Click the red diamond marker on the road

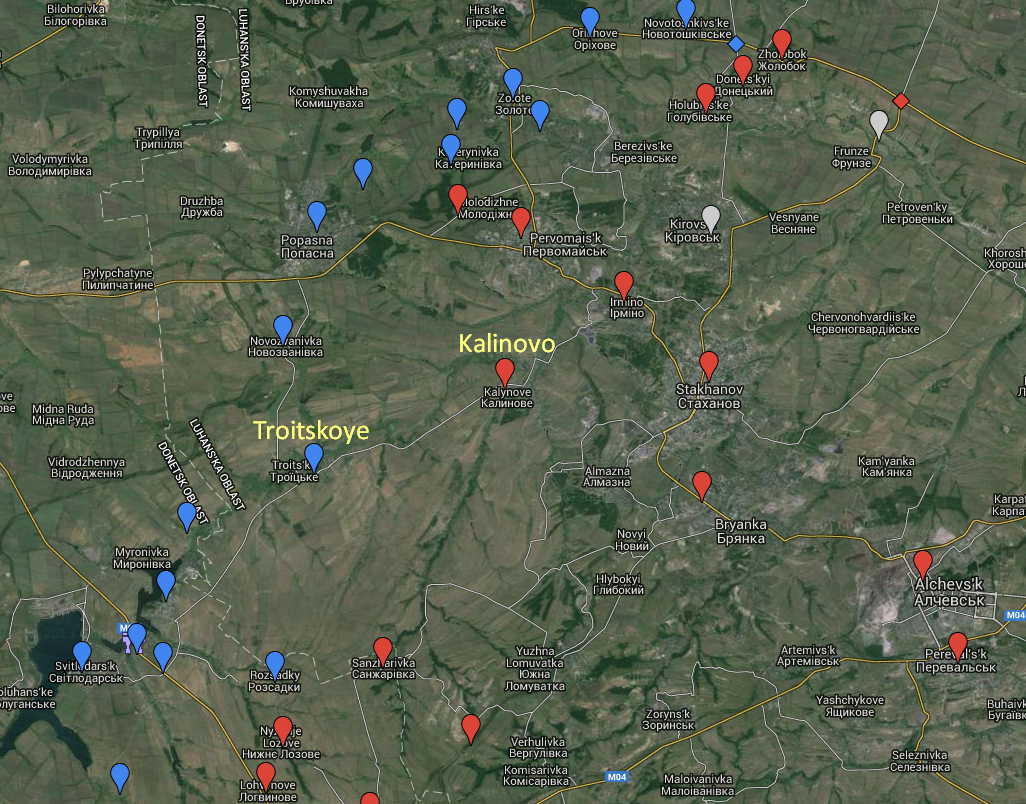[900, 101]
